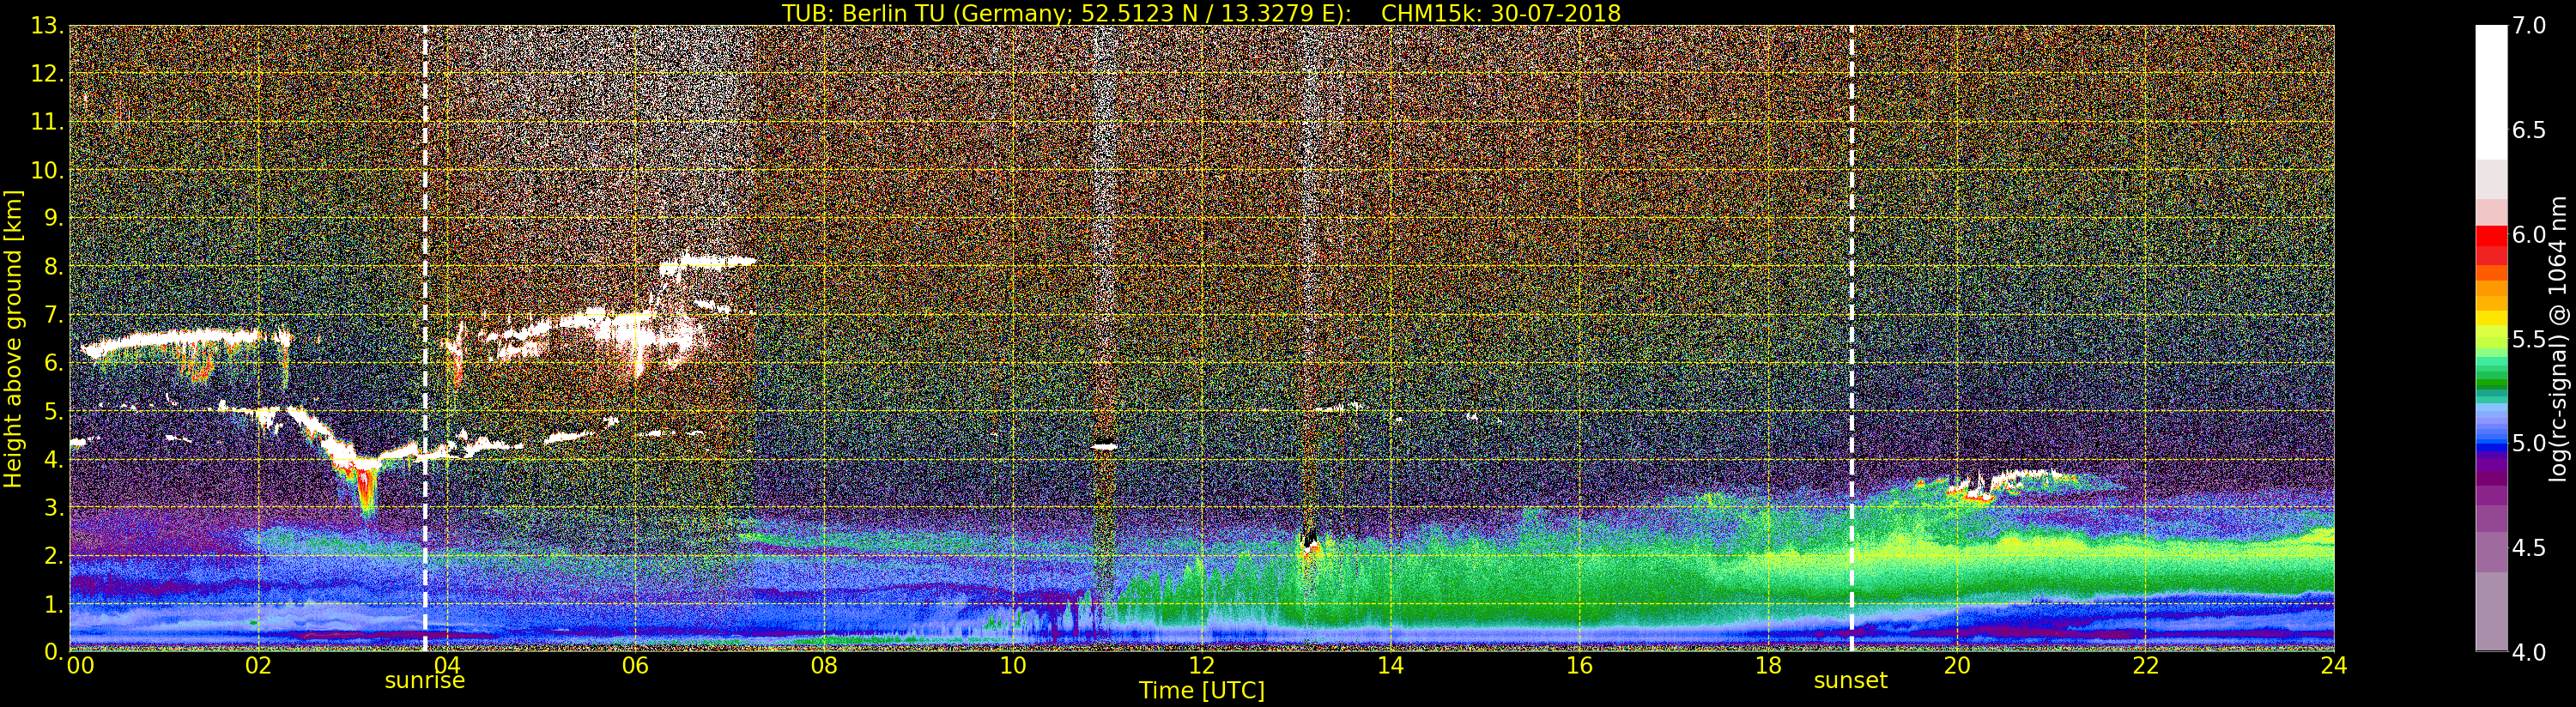The image size is (2576, 707).
Task: Select the white dashed sunset line
Action: coord(1852,338)
